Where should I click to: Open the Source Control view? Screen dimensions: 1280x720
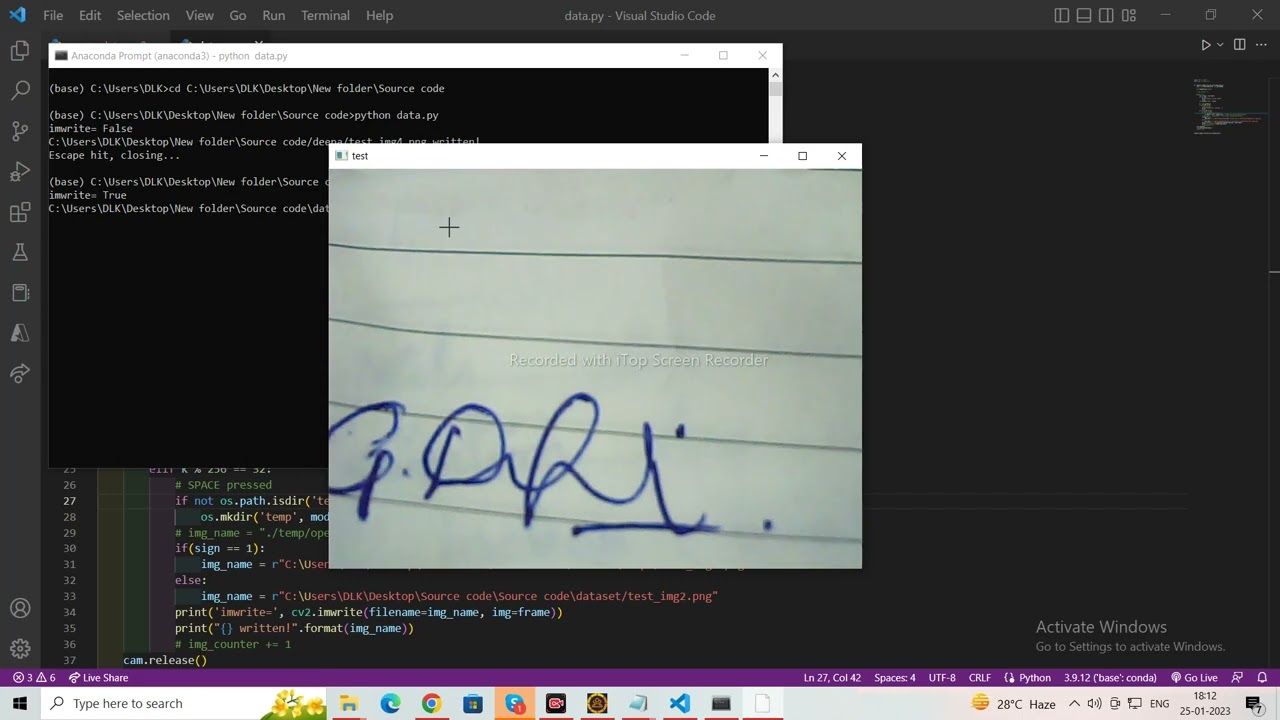20,131
